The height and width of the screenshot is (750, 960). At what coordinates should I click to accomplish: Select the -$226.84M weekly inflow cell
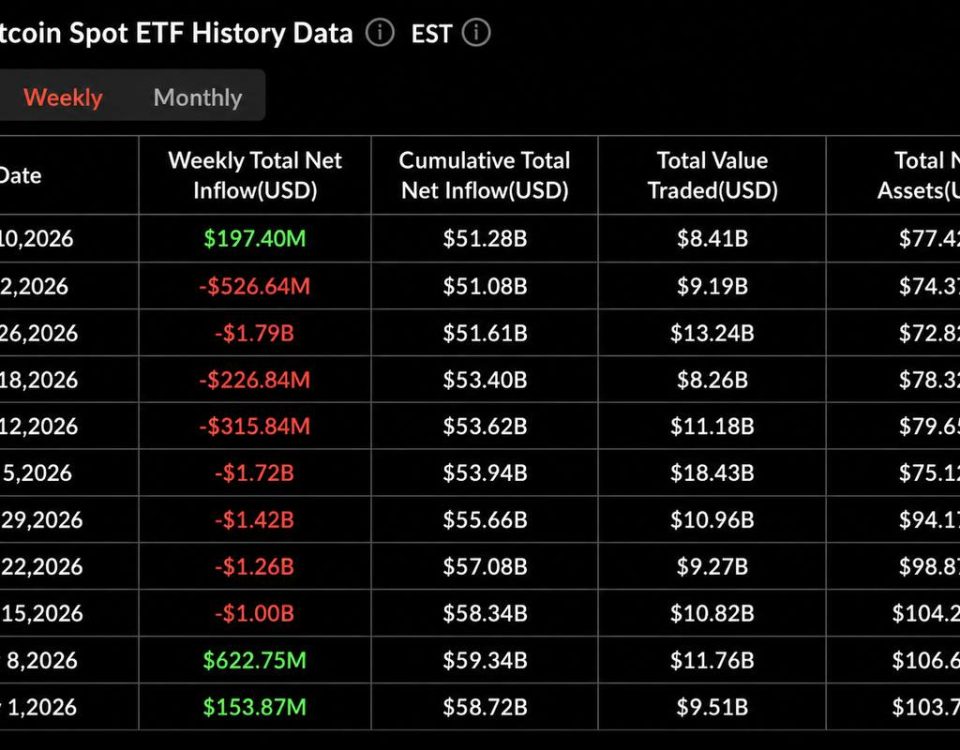pyautogui.click(x=255, y=380)
